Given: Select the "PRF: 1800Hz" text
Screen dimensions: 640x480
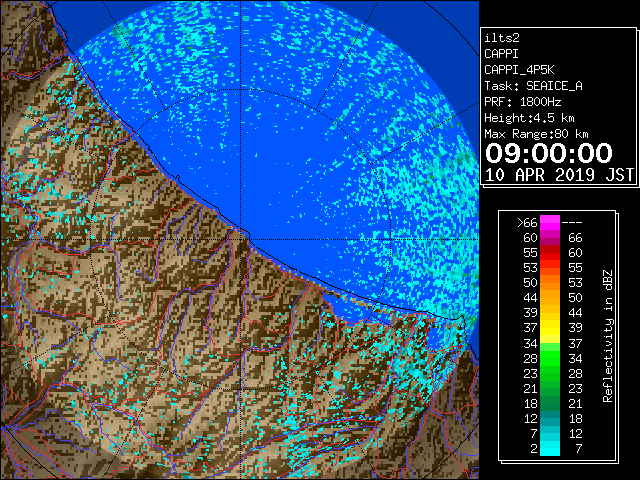Looking at the screenshot, I should point(522,102).
